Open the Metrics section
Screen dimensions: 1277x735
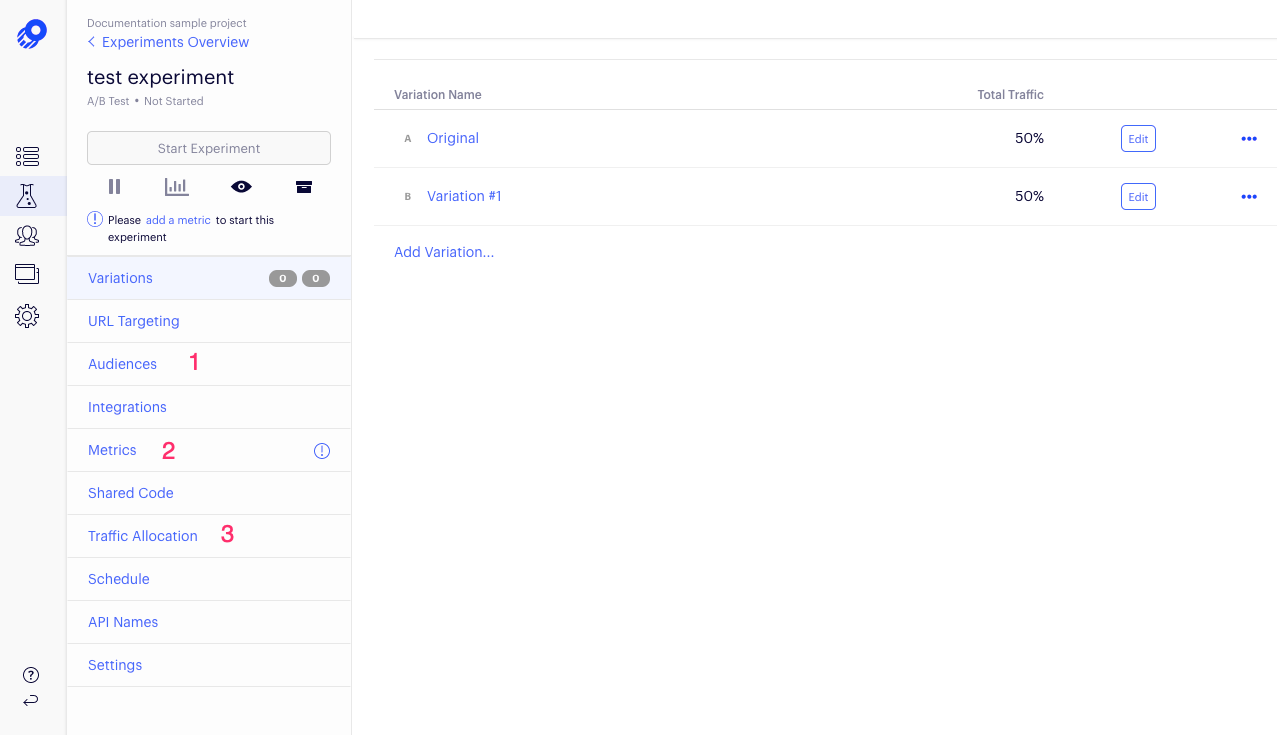click(209, 450)
